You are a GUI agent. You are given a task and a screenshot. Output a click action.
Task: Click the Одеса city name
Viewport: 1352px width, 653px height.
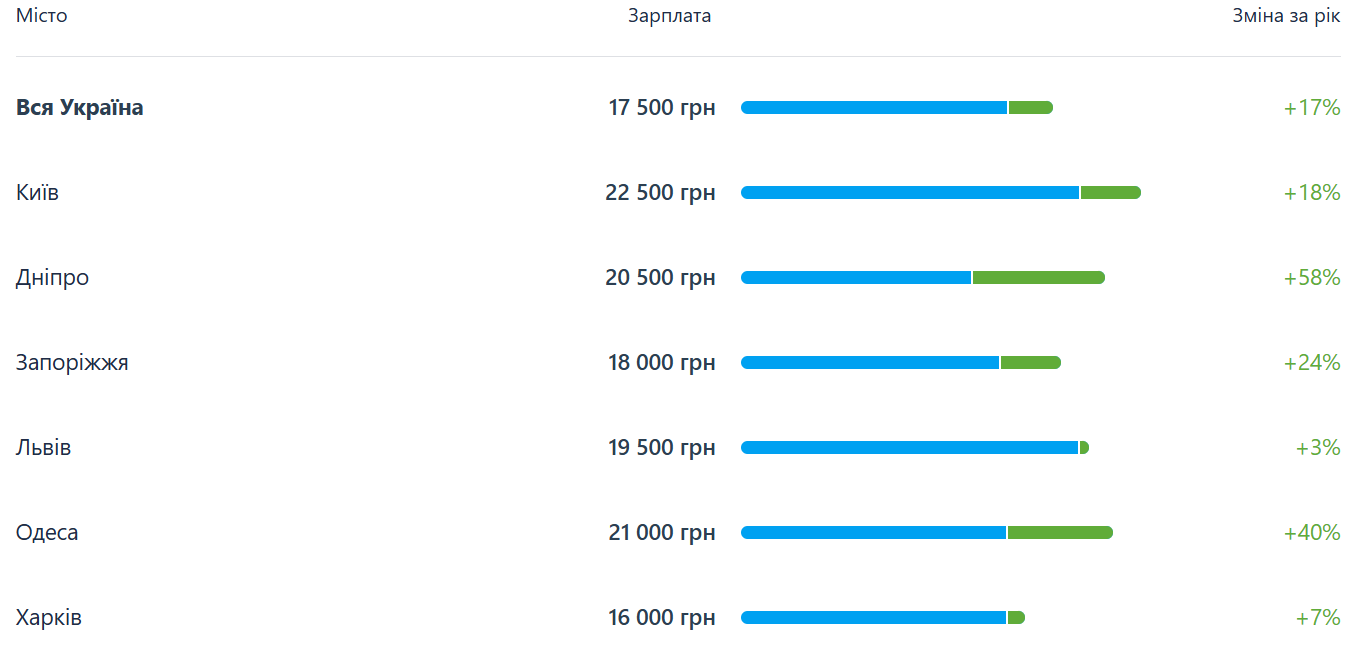pyautogui.click(x=47, y=532)
